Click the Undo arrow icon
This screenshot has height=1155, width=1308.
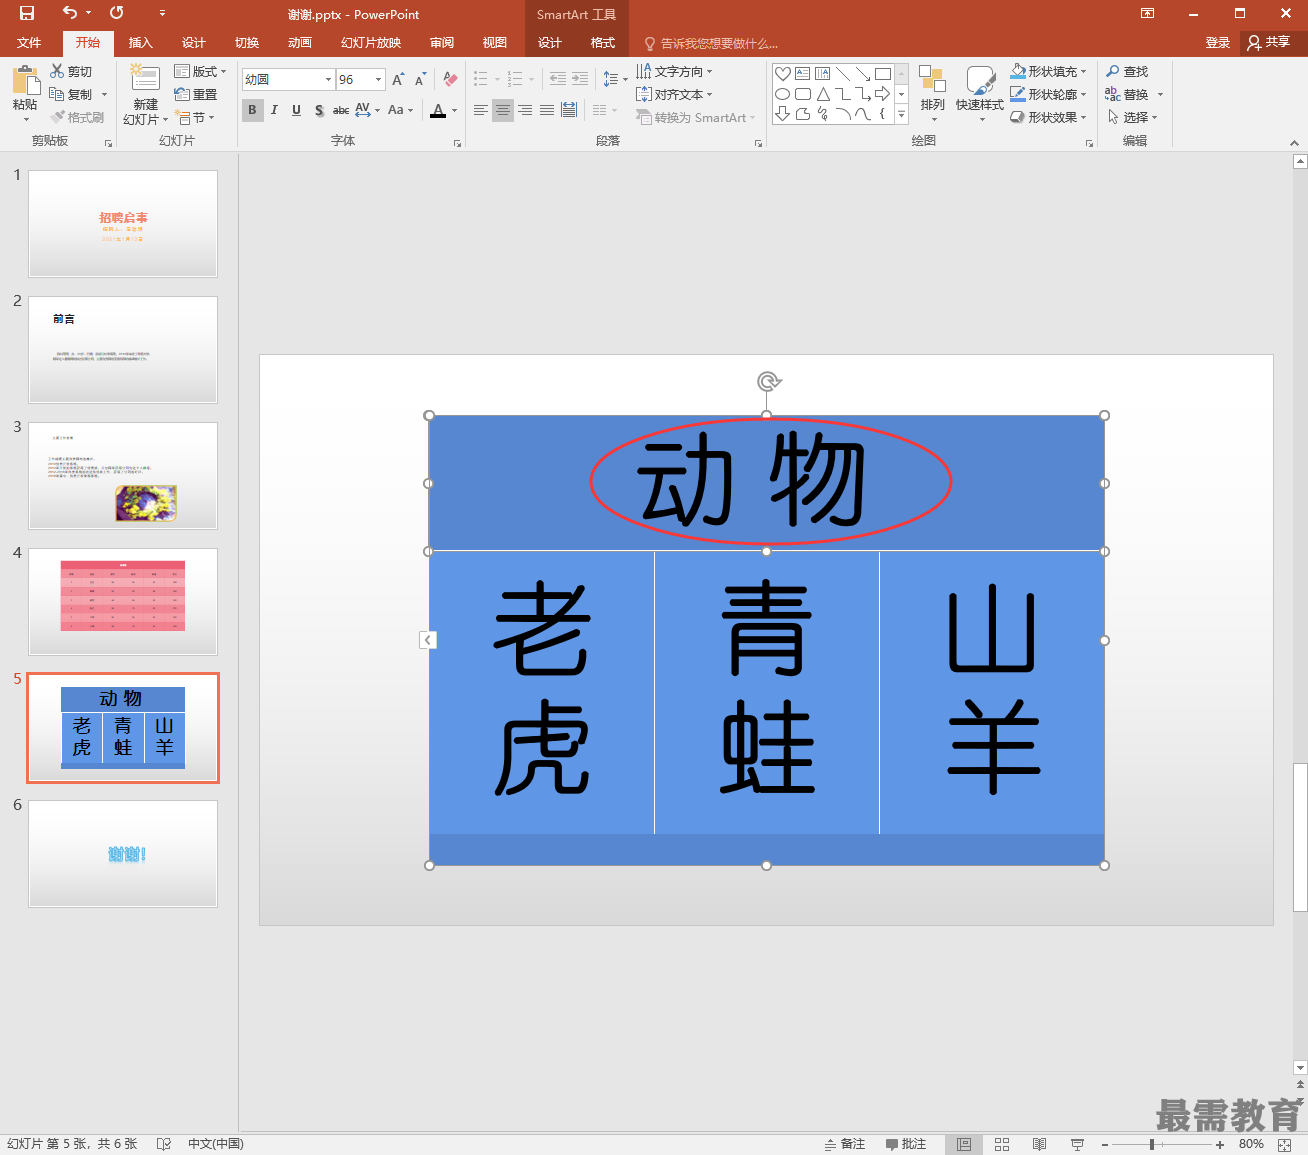coord(69,13)
